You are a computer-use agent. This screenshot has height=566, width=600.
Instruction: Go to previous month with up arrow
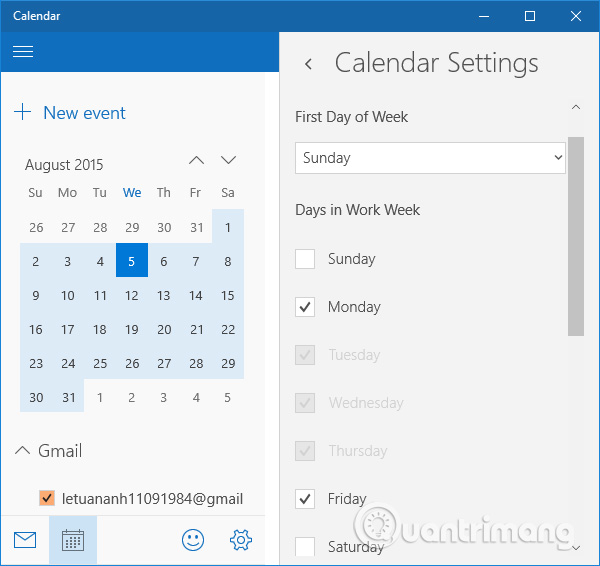pos(197,160)
